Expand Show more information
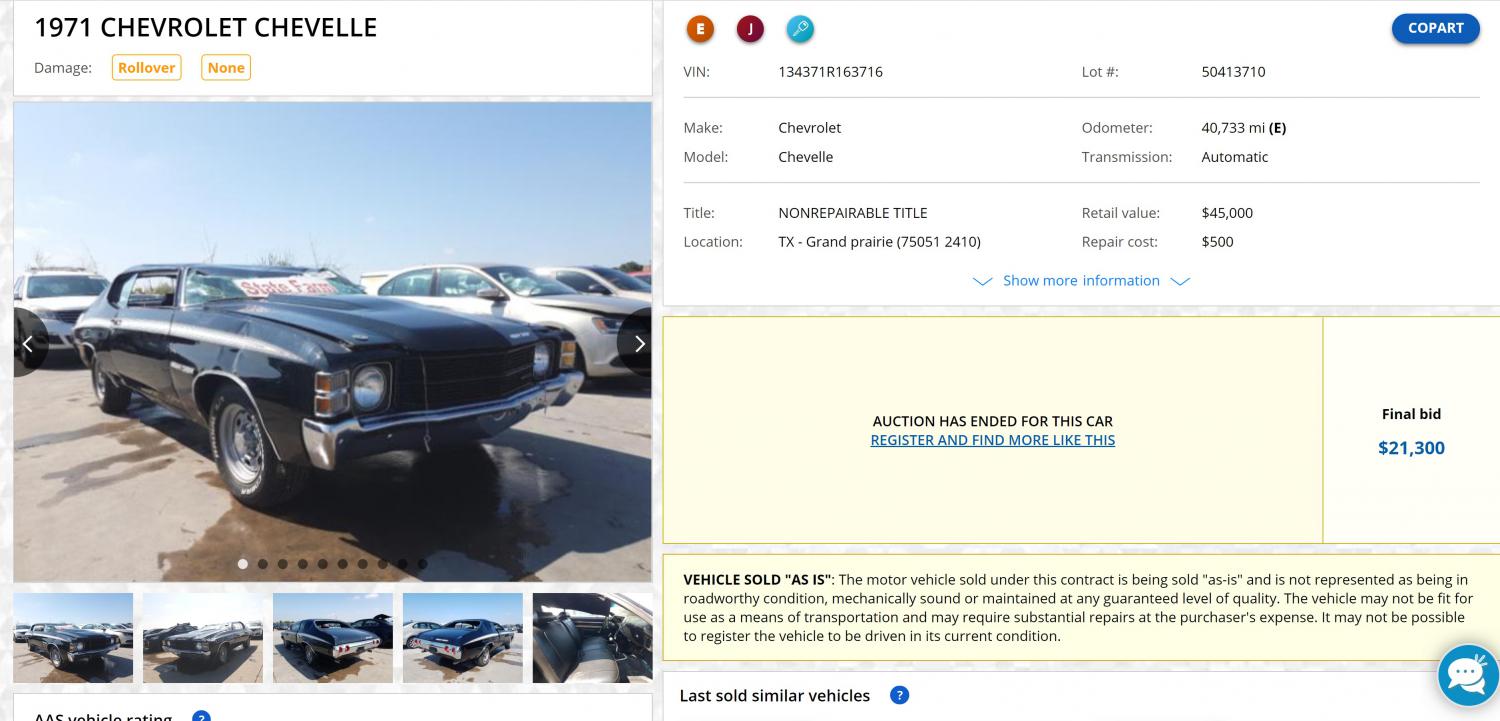1500x721 pixels. [x=1081, y=281]
